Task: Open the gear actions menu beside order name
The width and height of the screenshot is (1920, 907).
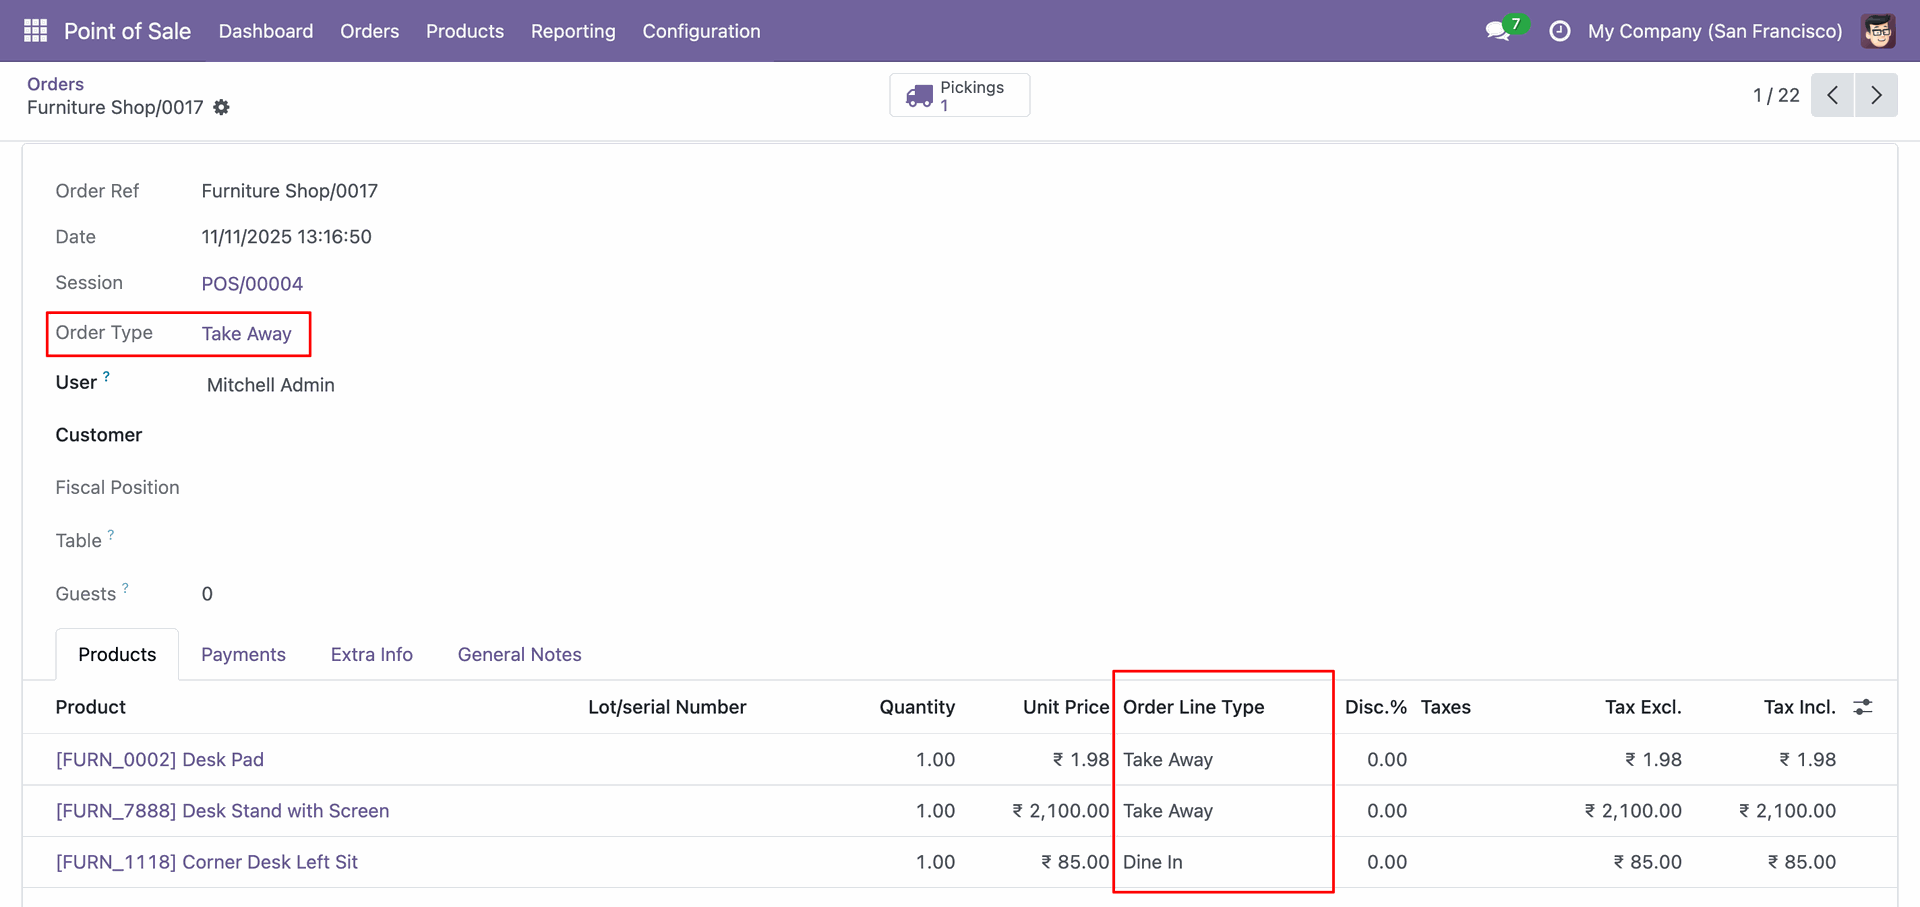Action: click(x=222, y=107)
